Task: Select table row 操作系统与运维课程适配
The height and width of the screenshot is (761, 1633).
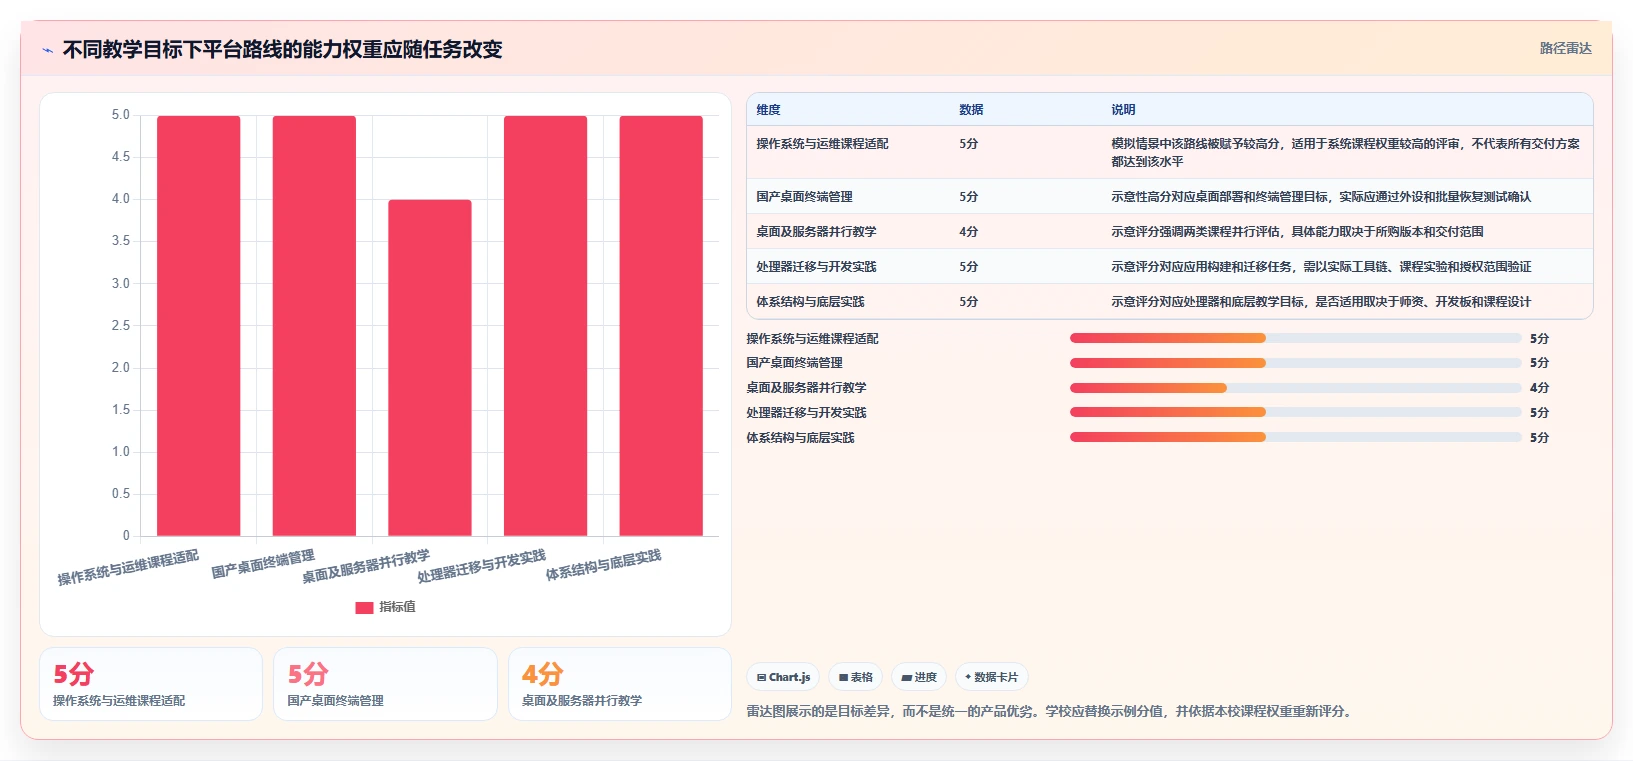Action: pos(1169,152)
